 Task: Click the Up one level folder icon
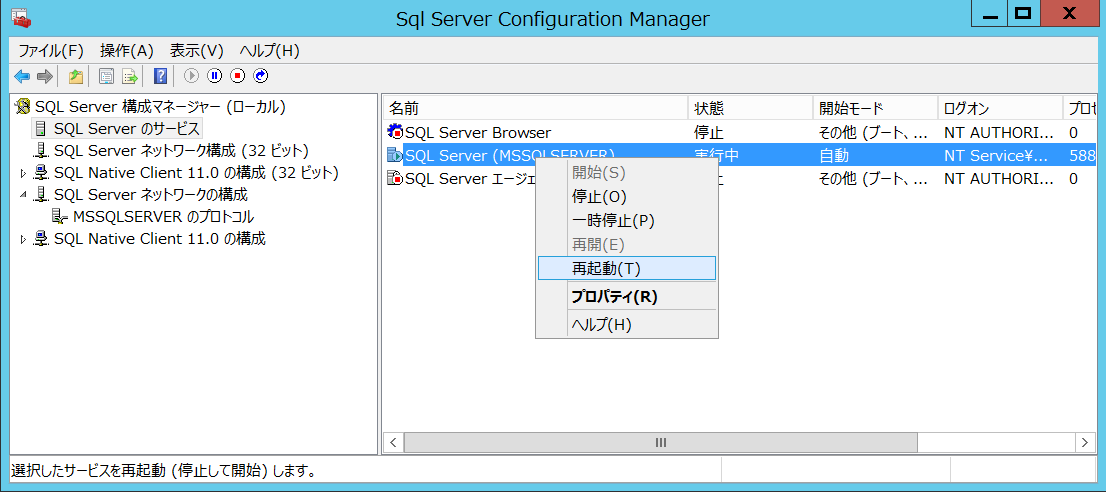coord(75,75)
